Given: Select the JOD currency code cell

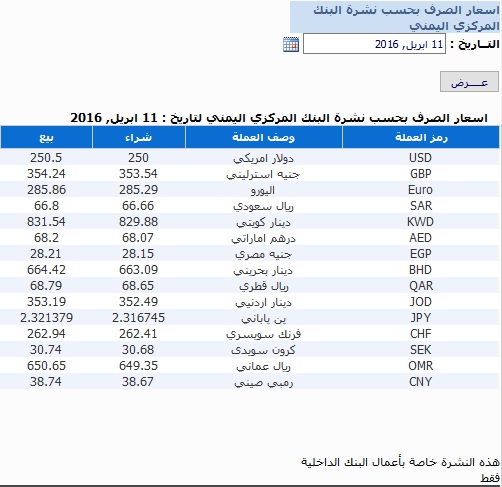Looking at the screenshot, I should pyautogui.click(x=421, y=302).
